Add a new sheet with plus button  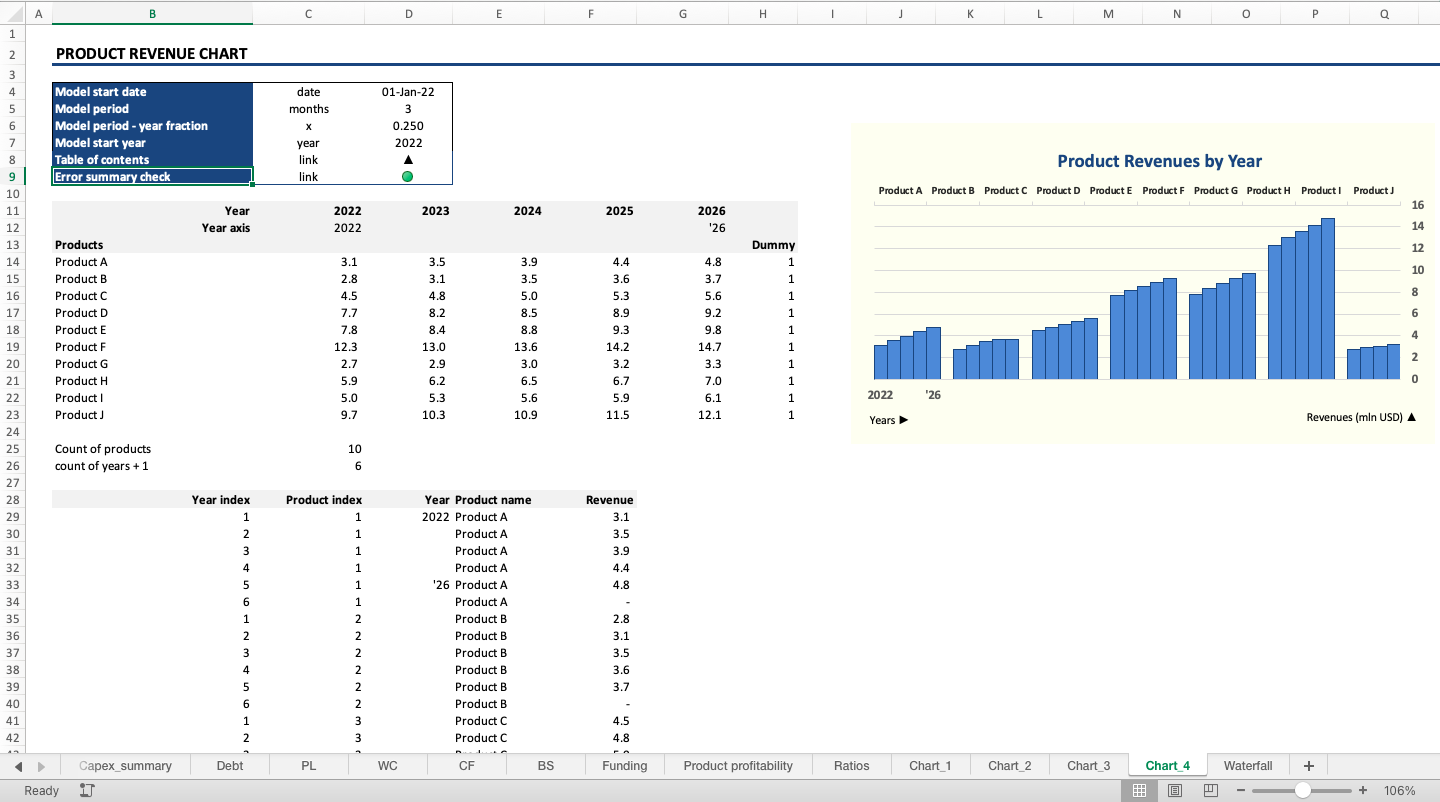(1309, 766)
